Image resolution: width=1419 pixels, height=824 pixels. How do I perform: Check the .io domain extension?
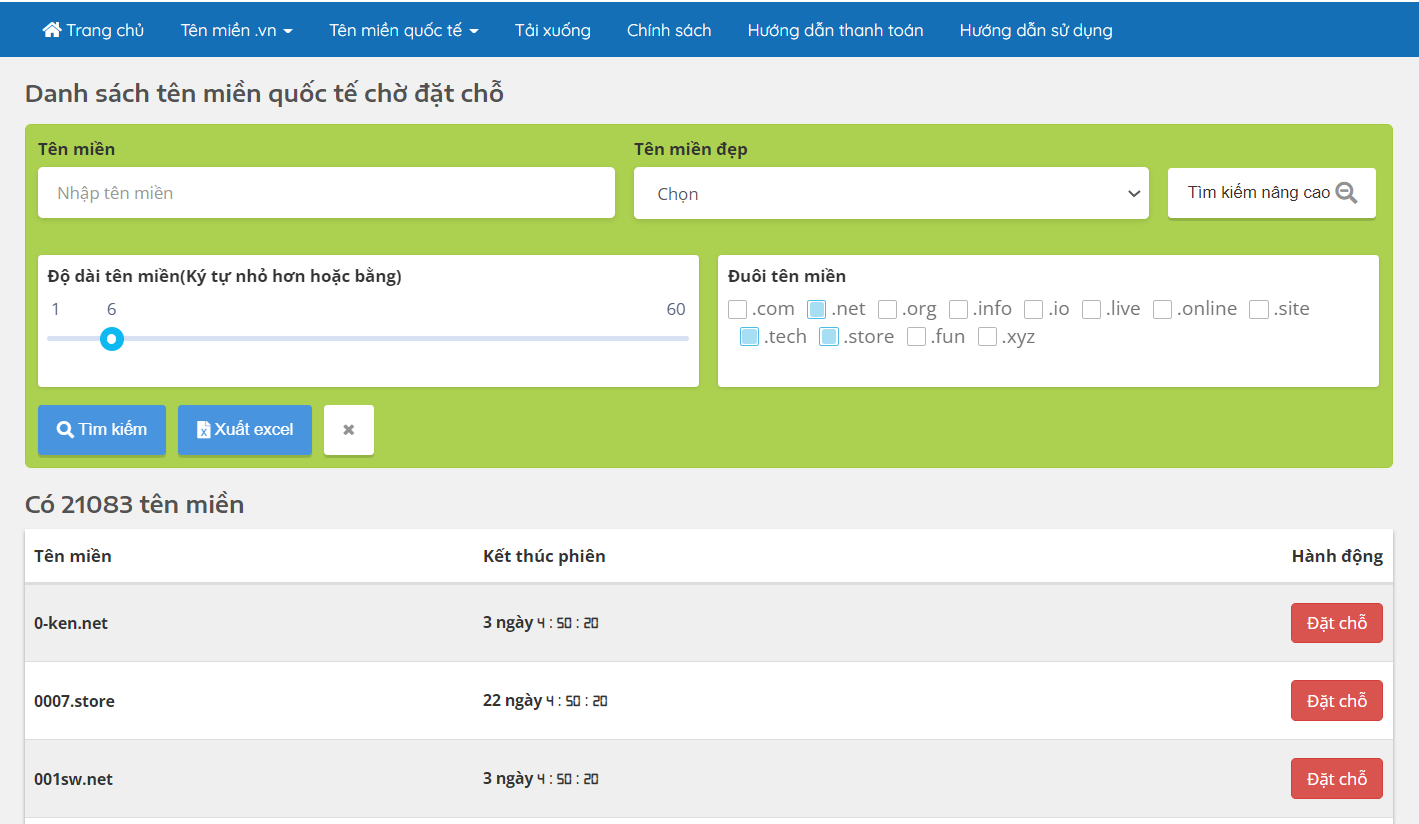click(1033, 309)
